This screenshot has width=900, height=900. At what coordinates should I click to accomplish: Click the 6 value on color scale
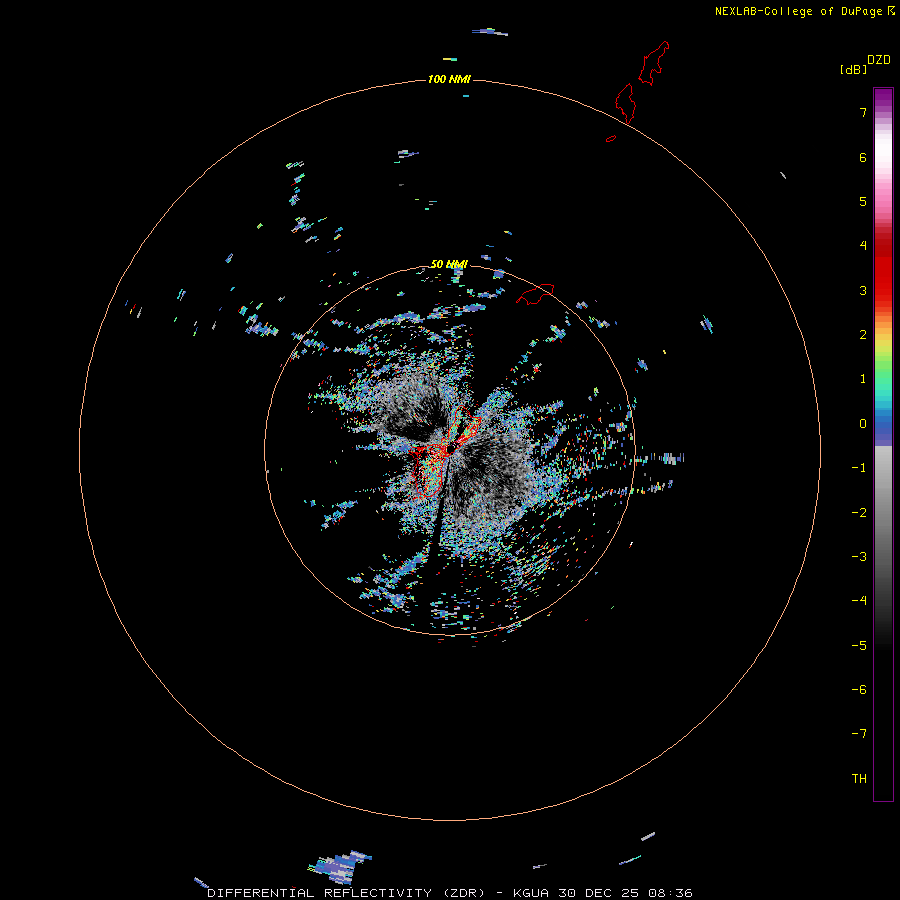[863, 157]
